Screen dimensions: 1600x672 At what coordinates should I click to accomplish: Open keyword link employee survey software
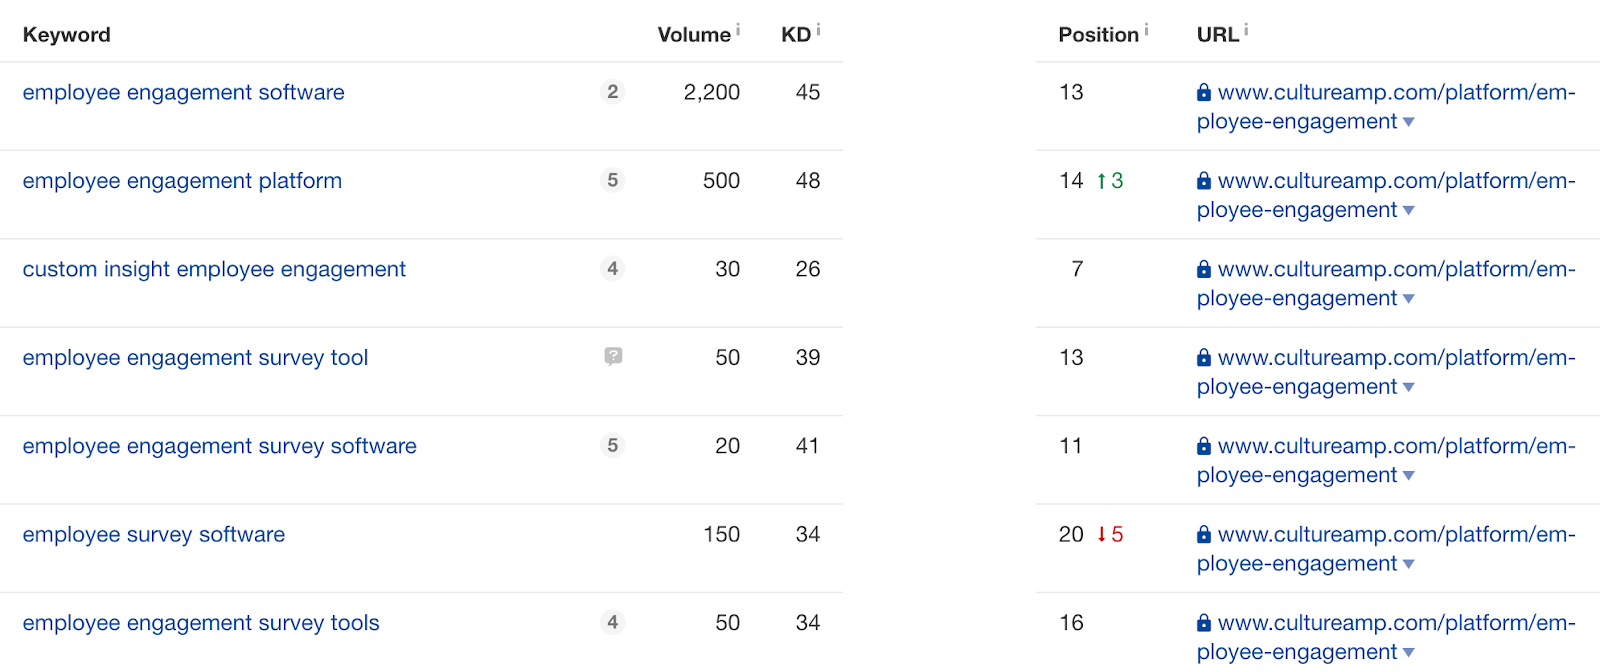pyautogui.click(x=154, y=535)
